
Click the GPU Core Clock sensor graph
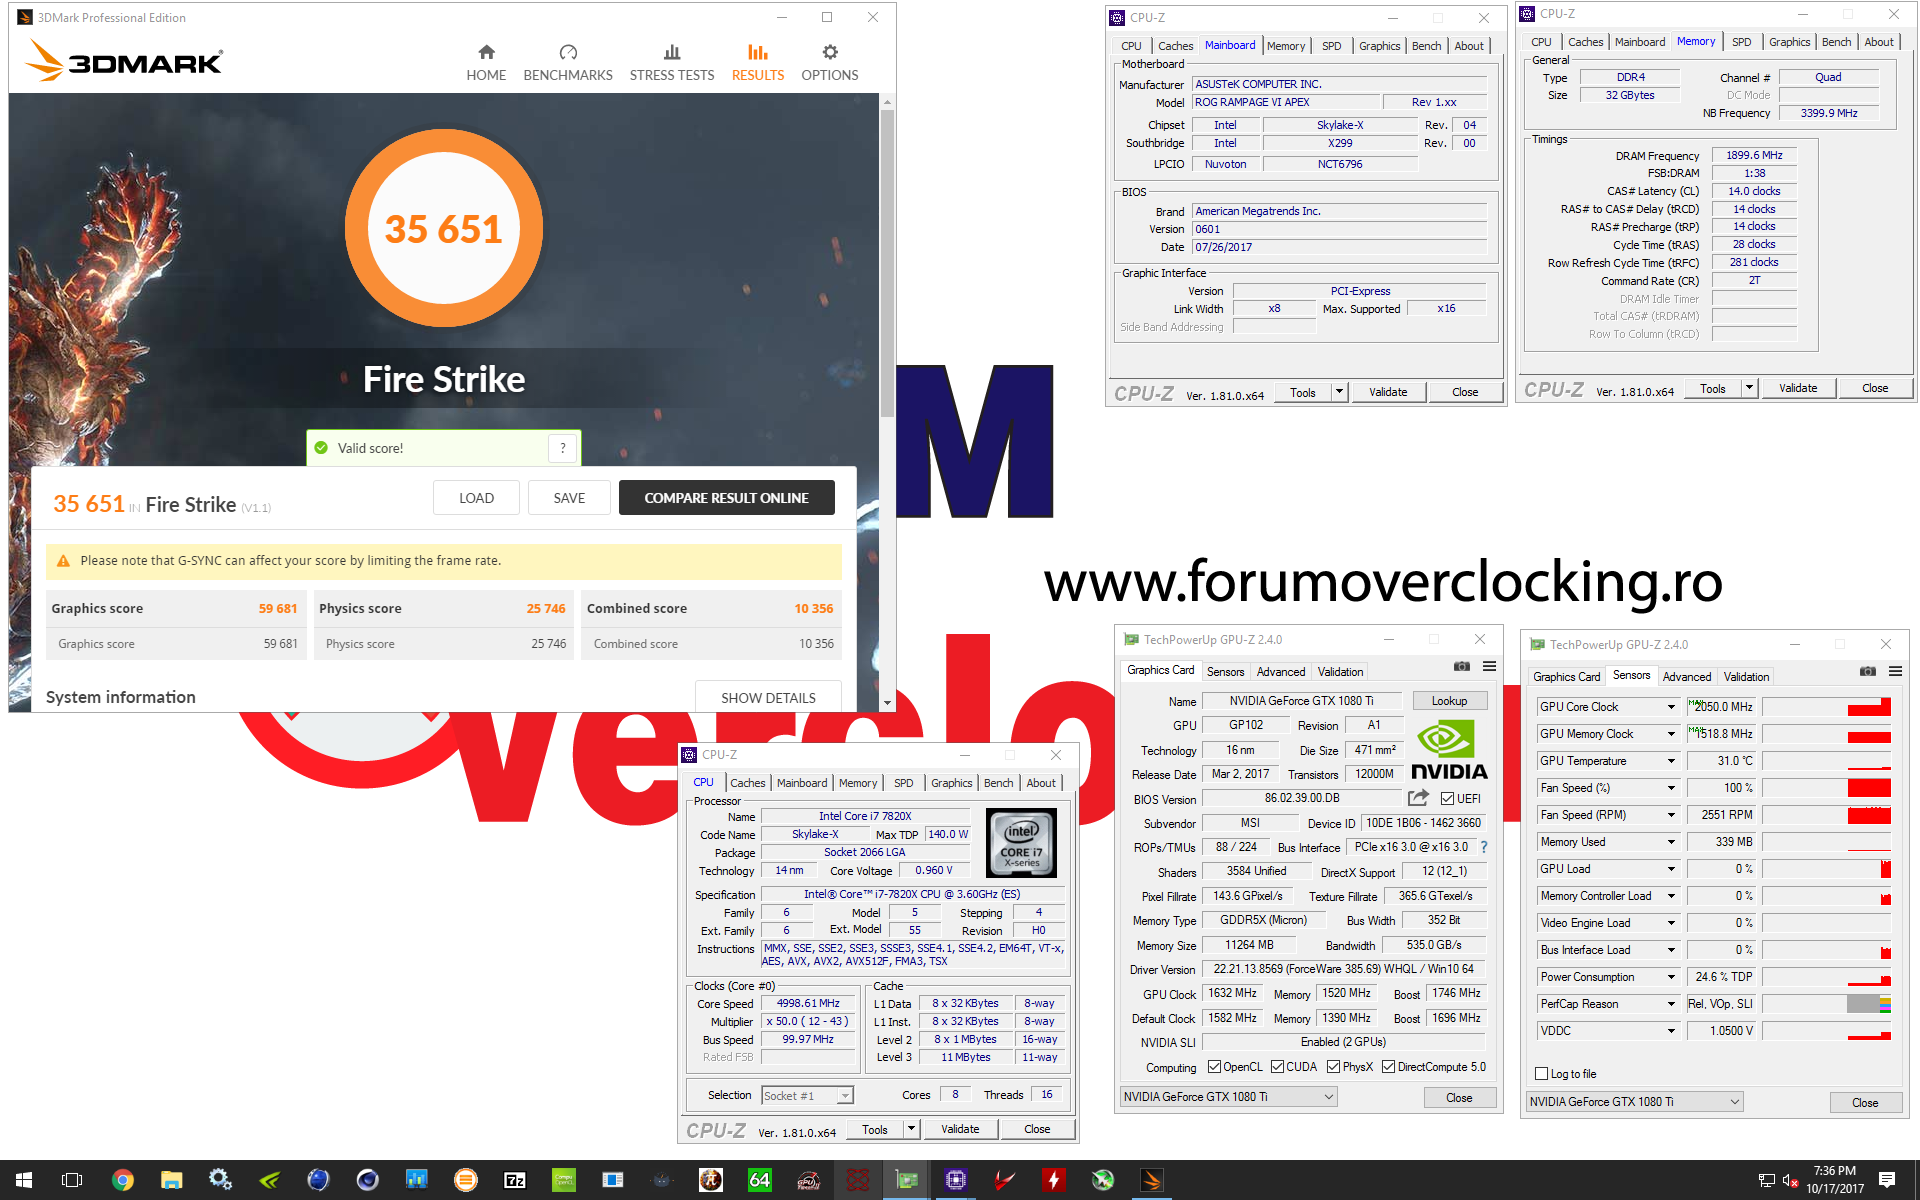click(1826, 707)
